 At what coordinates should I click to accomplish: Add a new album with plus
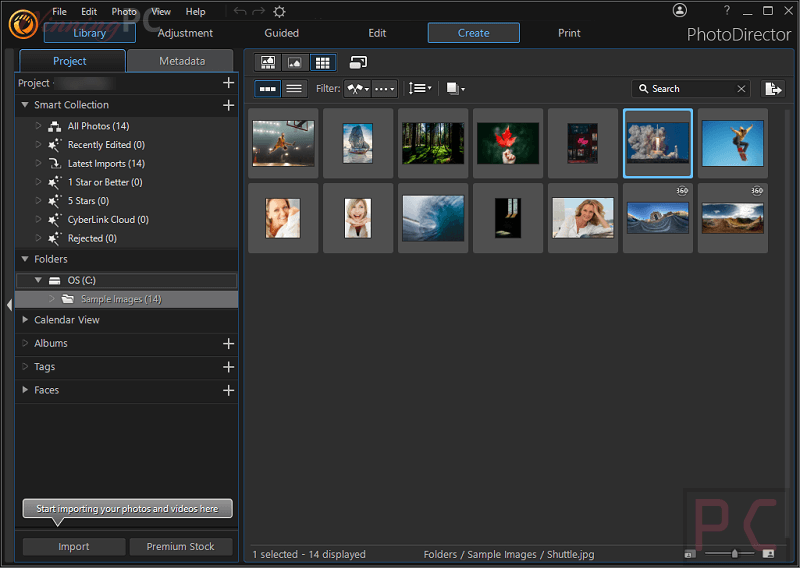point(229,343)
